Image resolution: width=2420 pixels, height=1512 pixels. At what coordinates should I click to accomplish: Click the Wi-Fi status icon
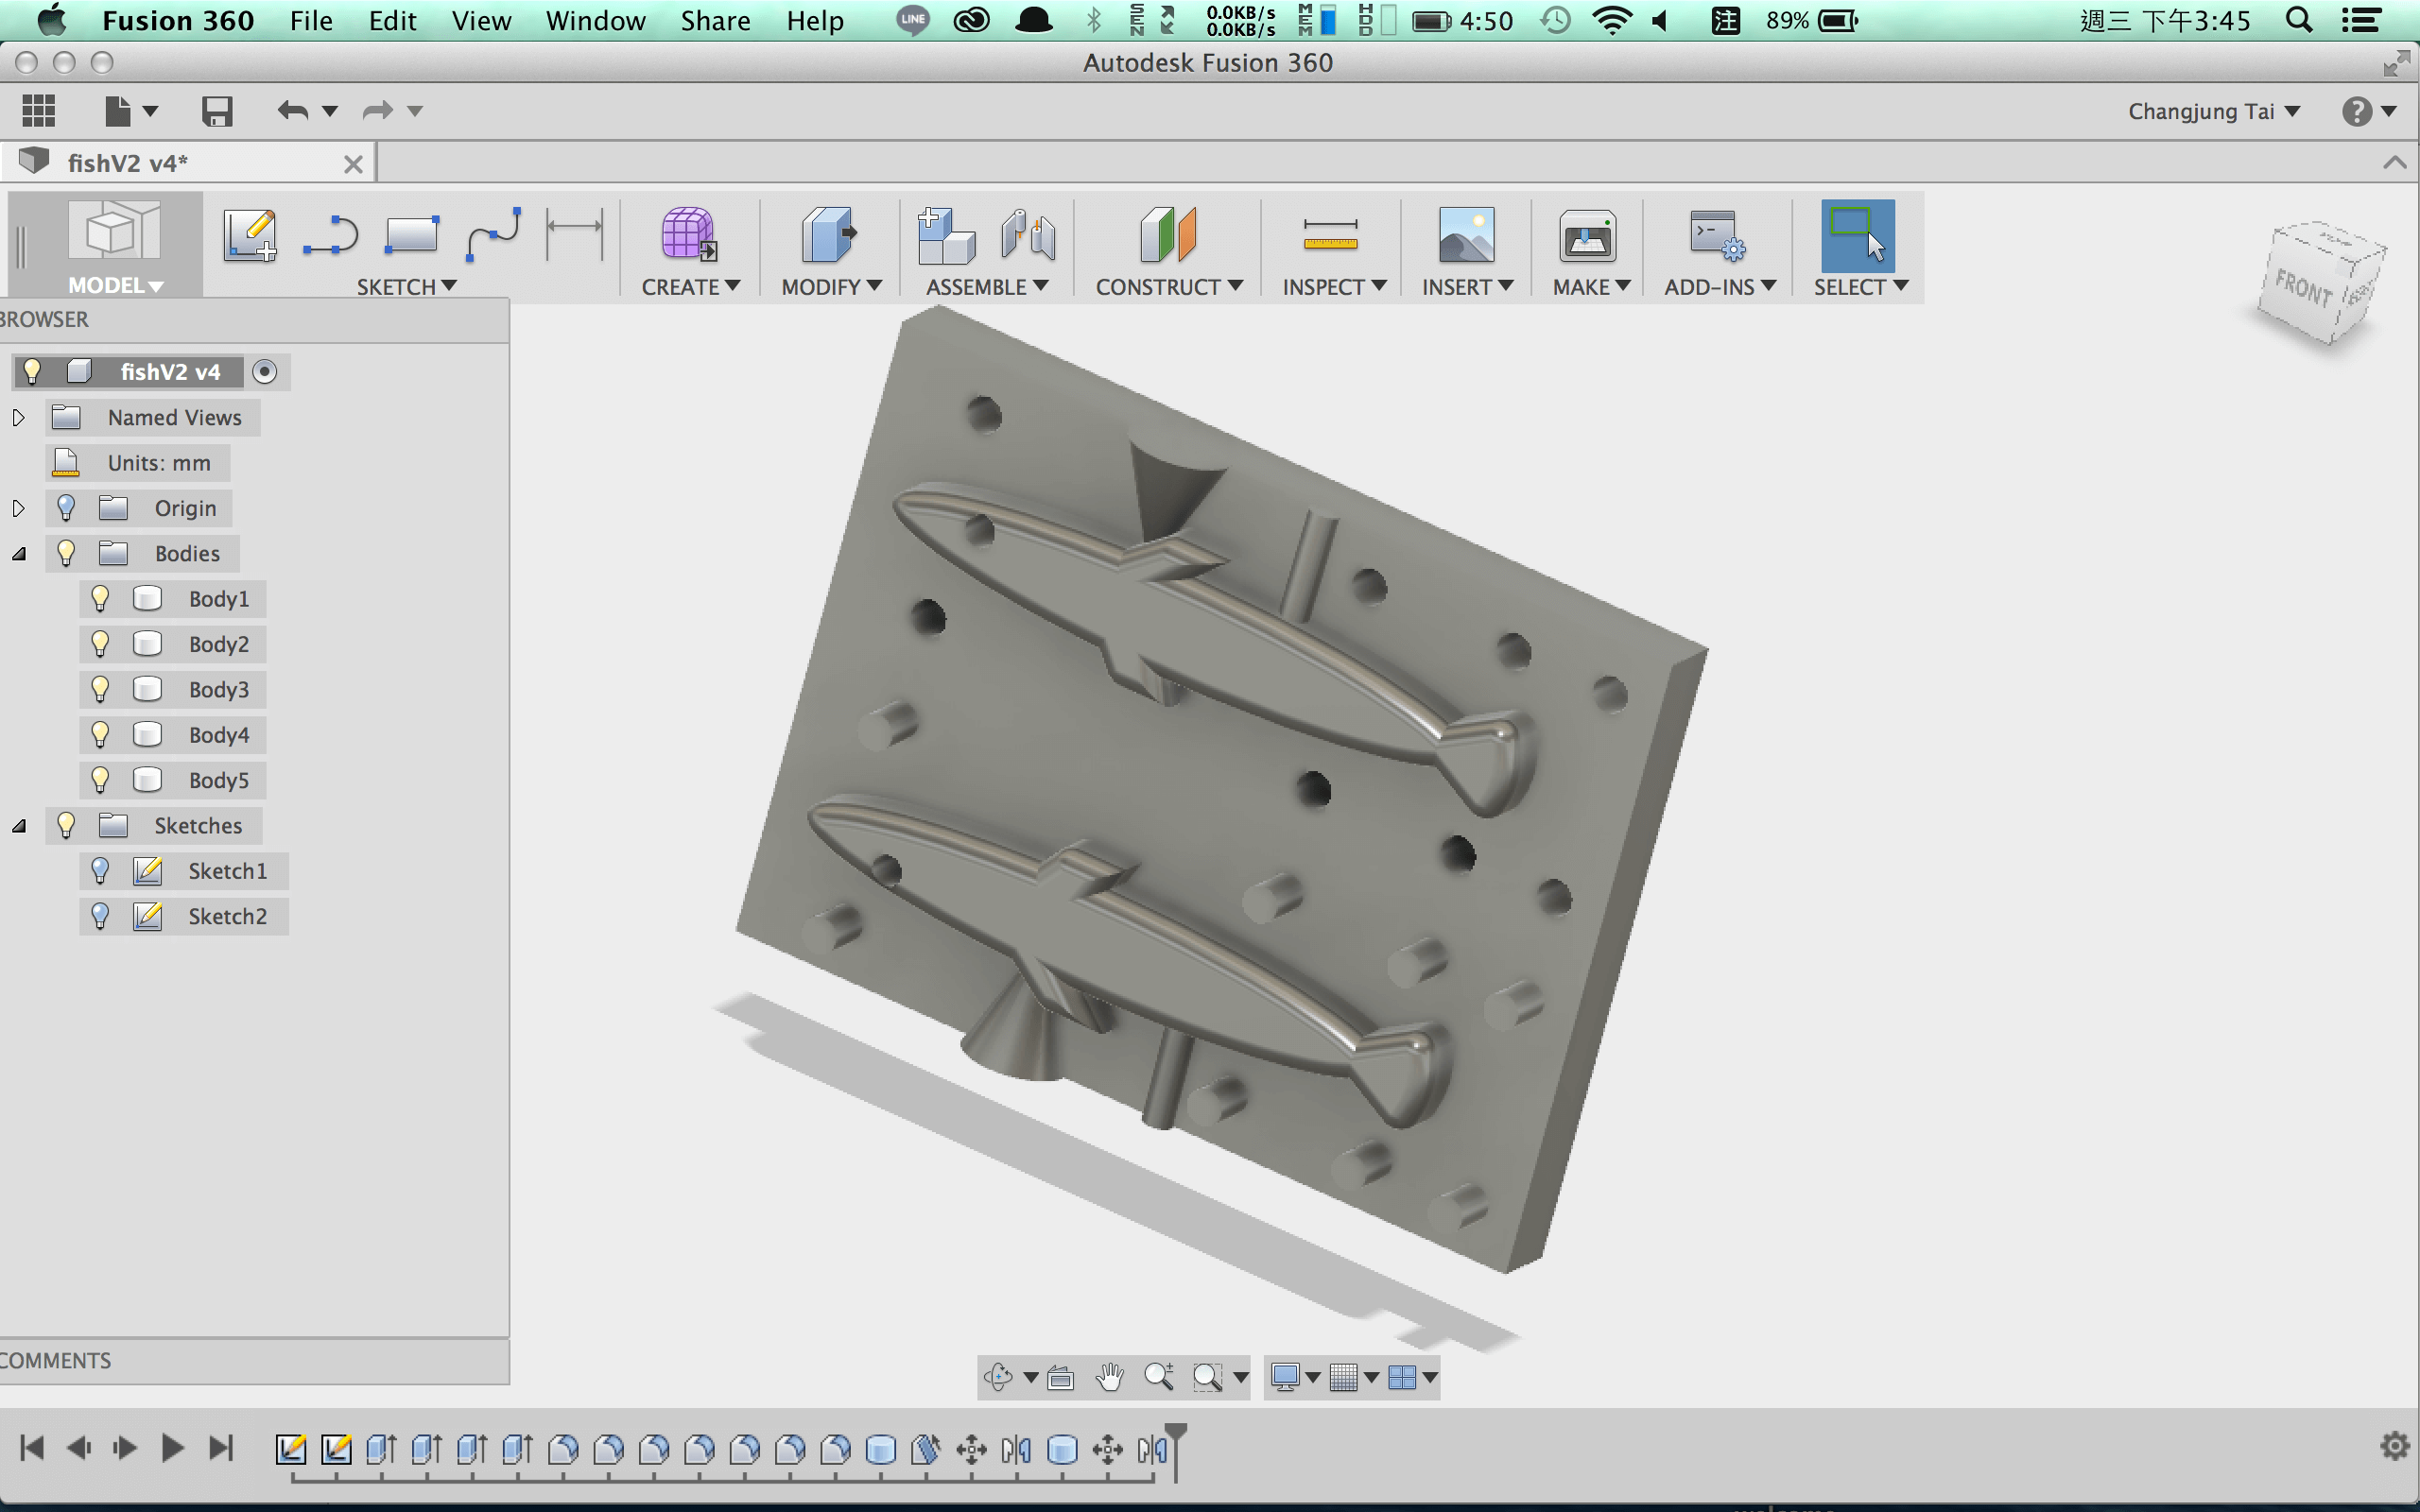tap(1612, 20)
